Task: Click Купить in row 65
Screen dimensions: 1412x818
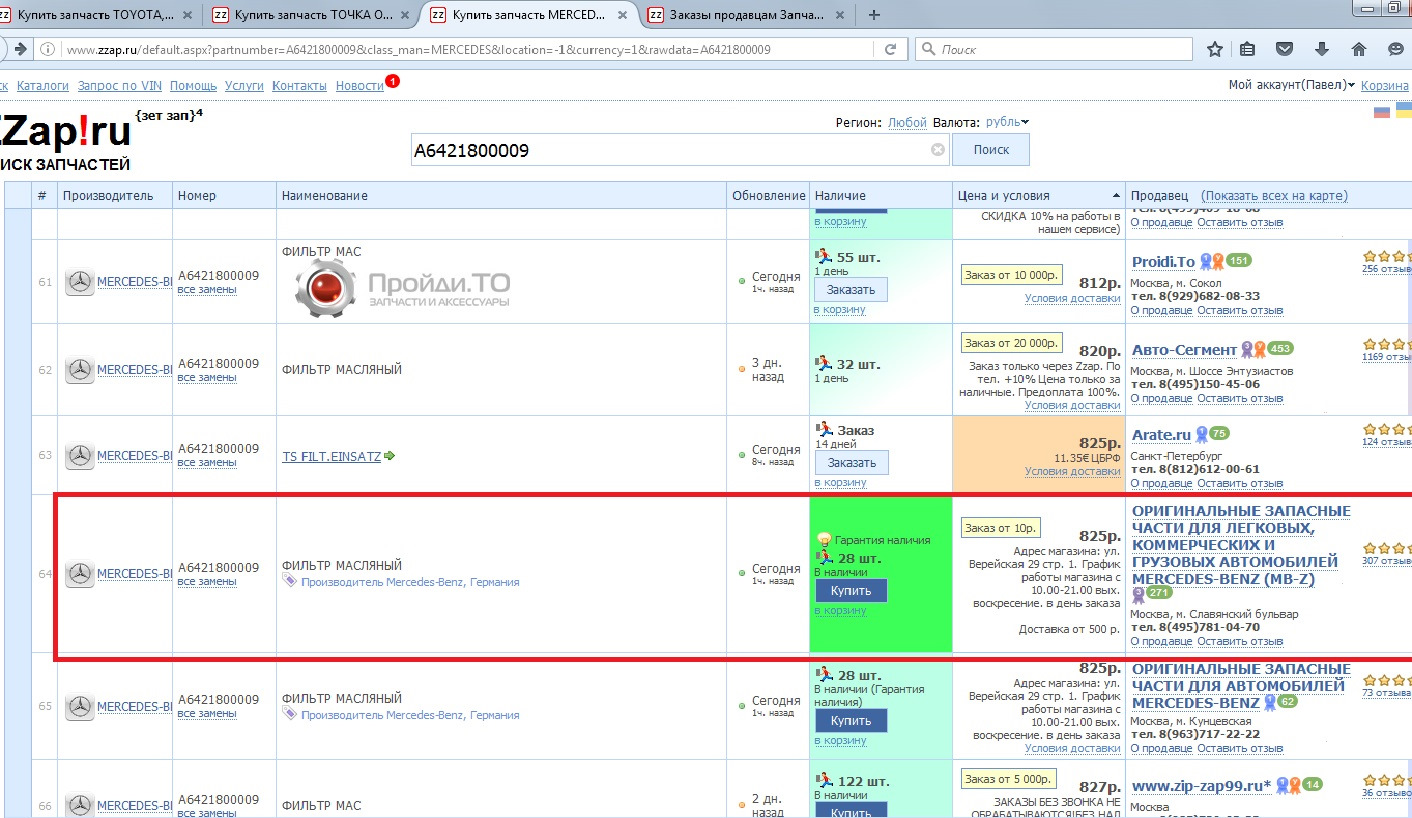Action: click(851, 721)
